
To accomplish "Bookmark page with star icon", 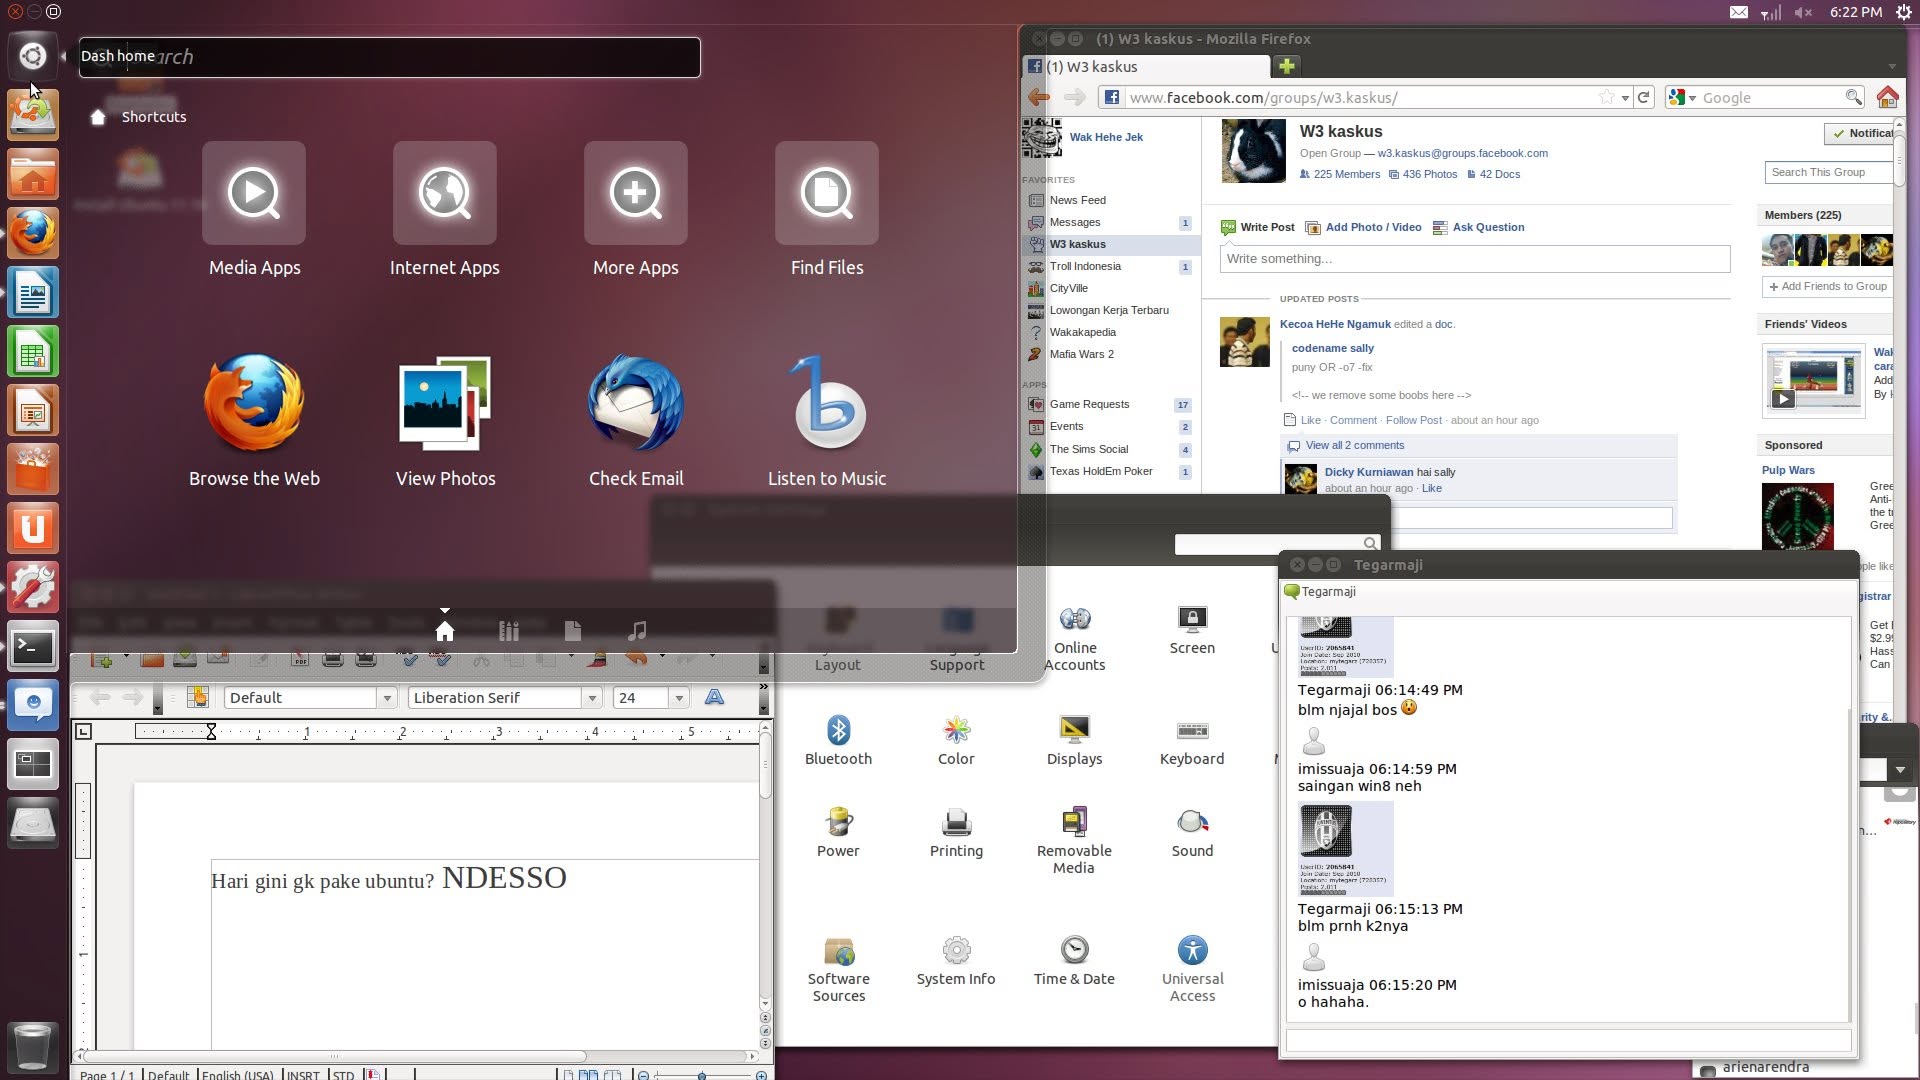I will point(1606,97).
